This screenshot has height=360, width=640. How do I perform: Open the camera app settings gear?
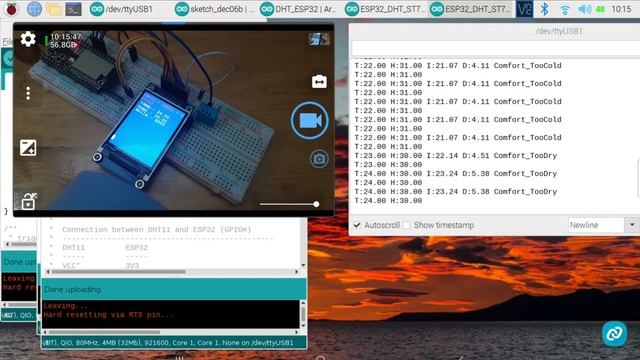click(28, 39)
